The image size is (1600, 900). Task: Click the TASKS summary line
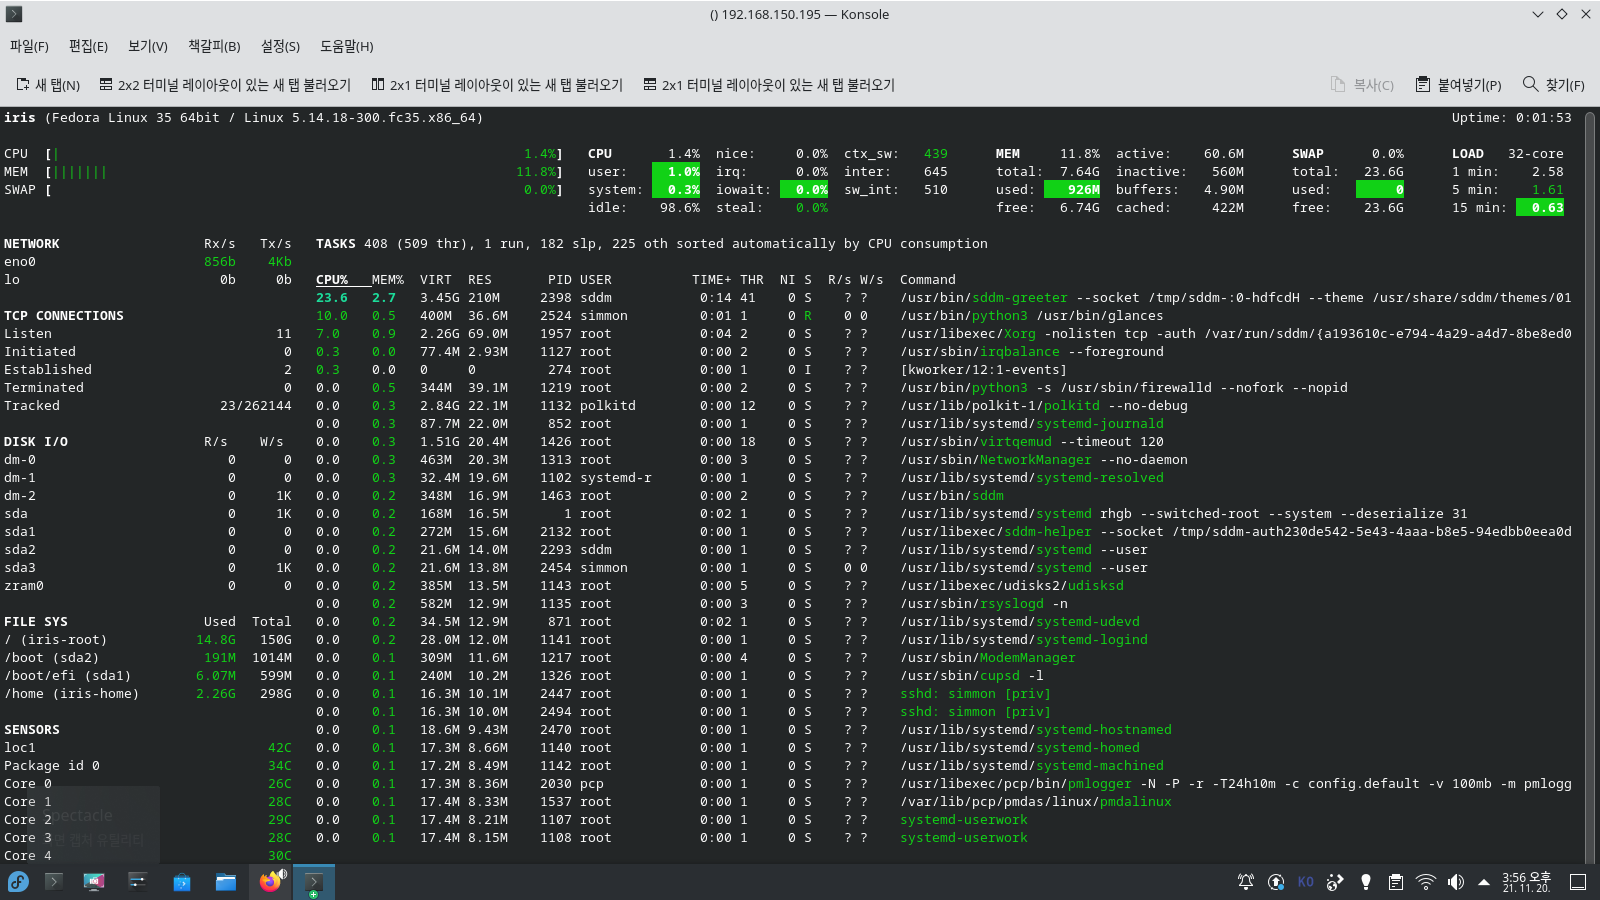tap(652, 244)
